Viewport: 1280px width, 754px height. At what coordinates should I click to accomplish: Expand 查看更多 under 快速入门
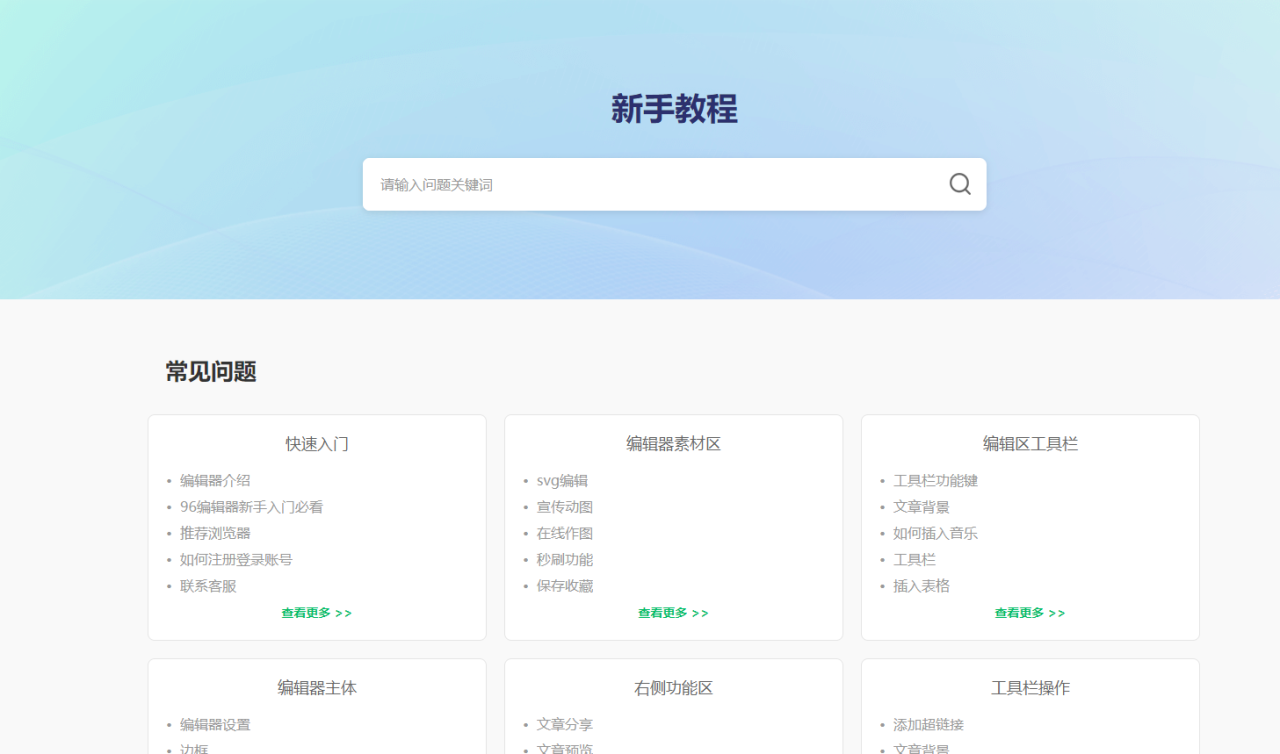click(x=316, y=613)
